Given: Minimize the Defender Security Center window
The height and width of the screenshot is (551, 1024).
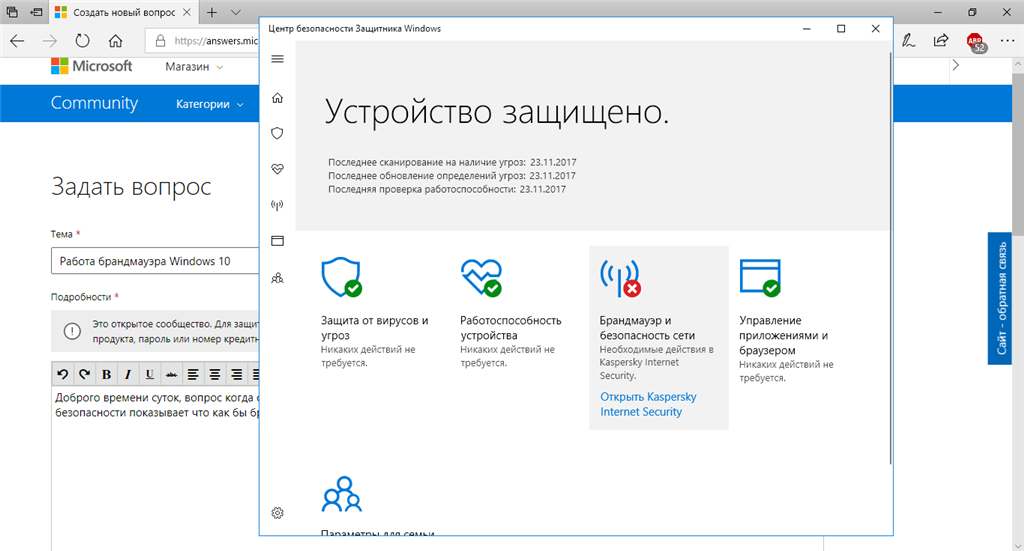Looking at the screenshot, I should coord(807,29).
